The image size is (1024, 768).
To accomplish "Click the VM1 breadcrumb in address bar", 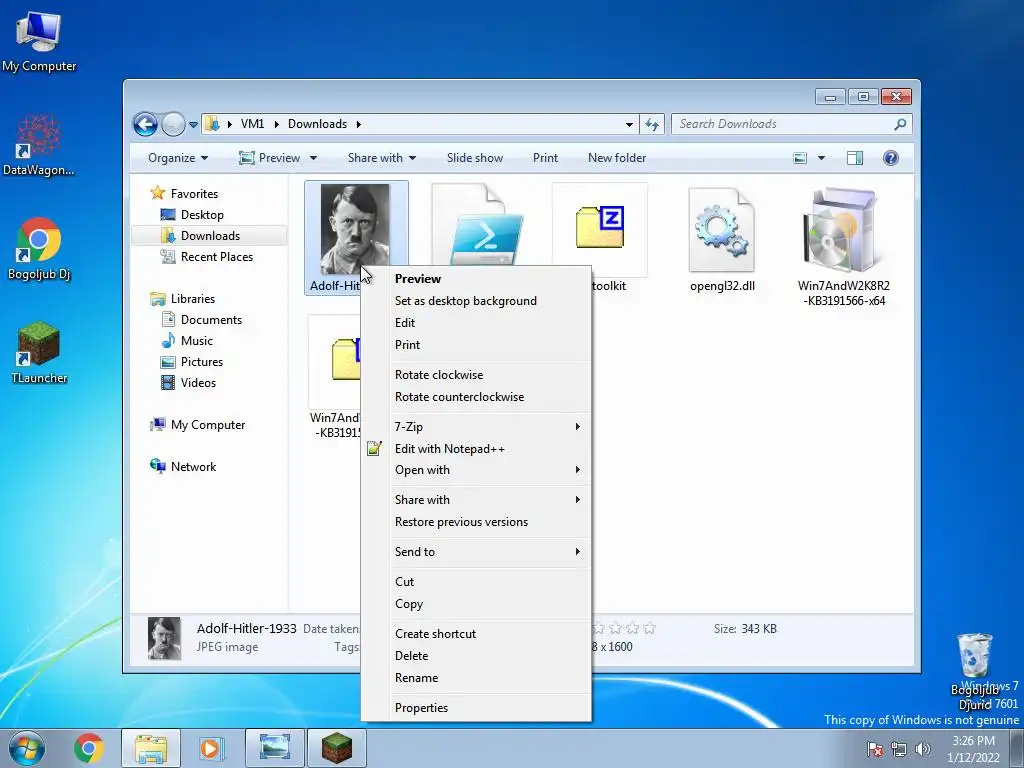I will pyautogui.click(x=252, y=124).
